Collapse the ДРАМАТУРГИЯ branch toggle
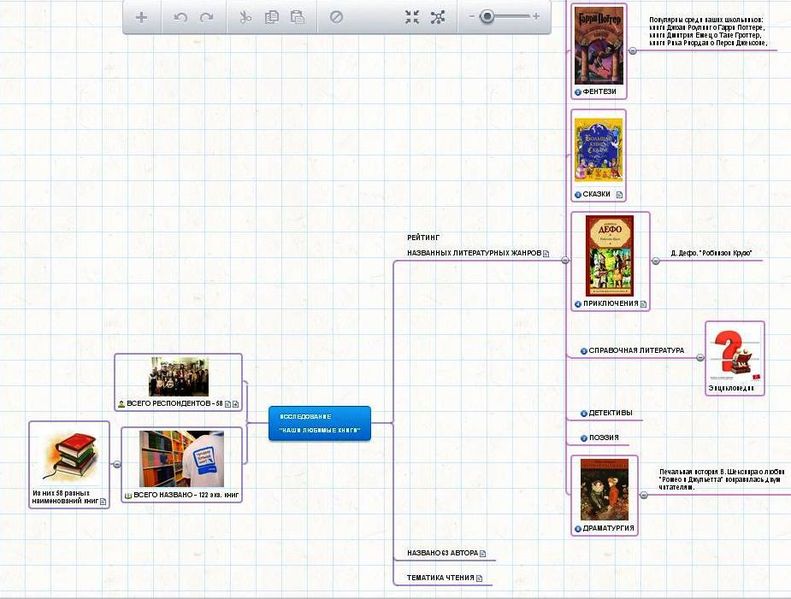Viewport: 791px width, 599px height. tap(644, 495)
